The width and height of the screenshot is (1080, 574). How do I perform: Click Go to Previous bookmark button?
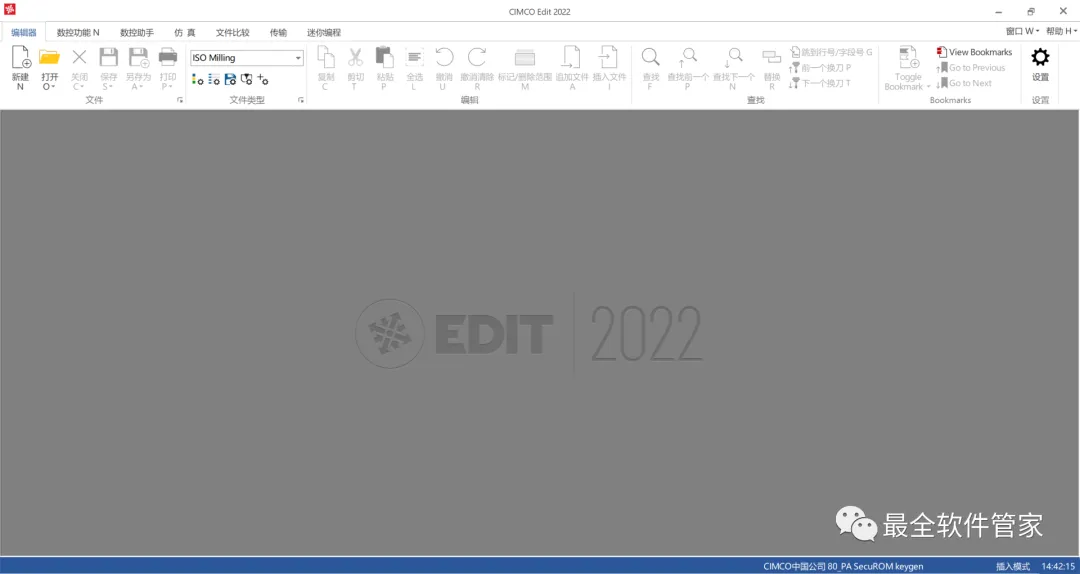coord(970,68)
